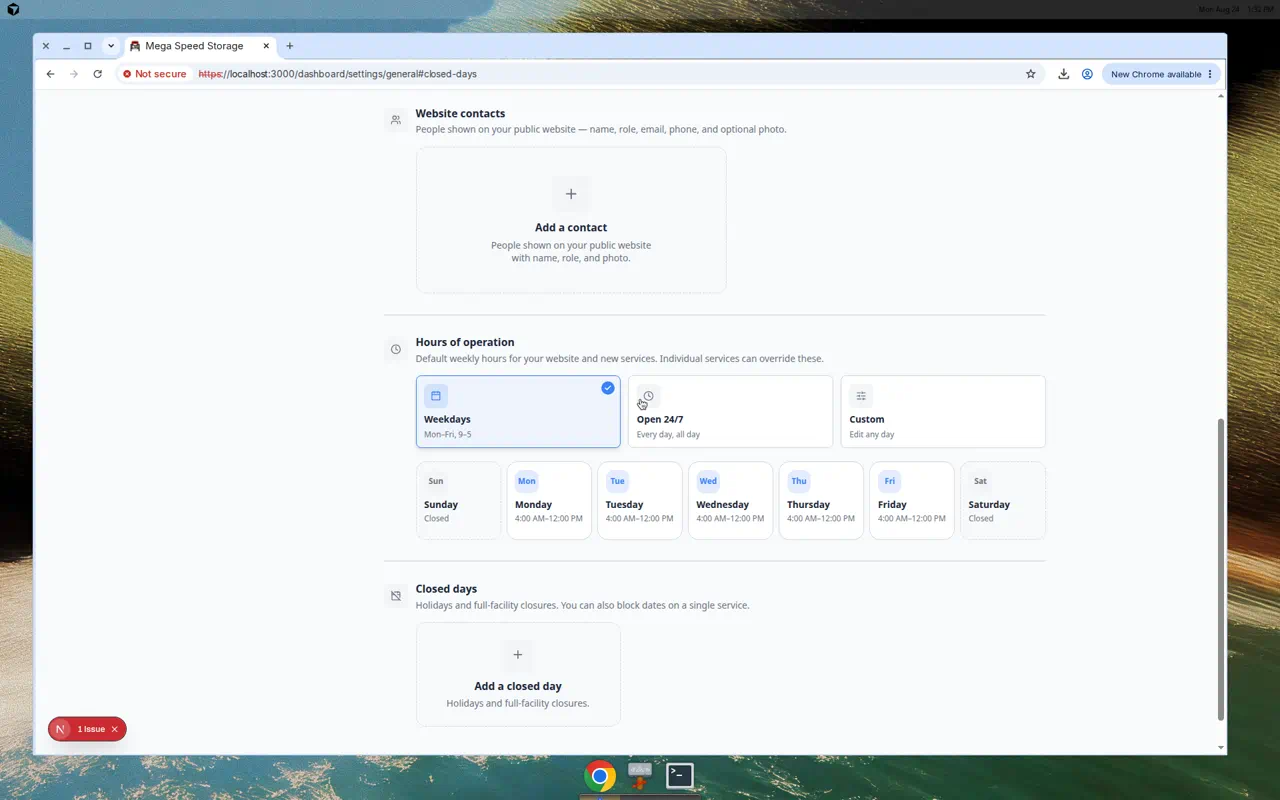Select the Weekdays hours preset
This screenshot has height=800, width=1280.
point(518,411)
